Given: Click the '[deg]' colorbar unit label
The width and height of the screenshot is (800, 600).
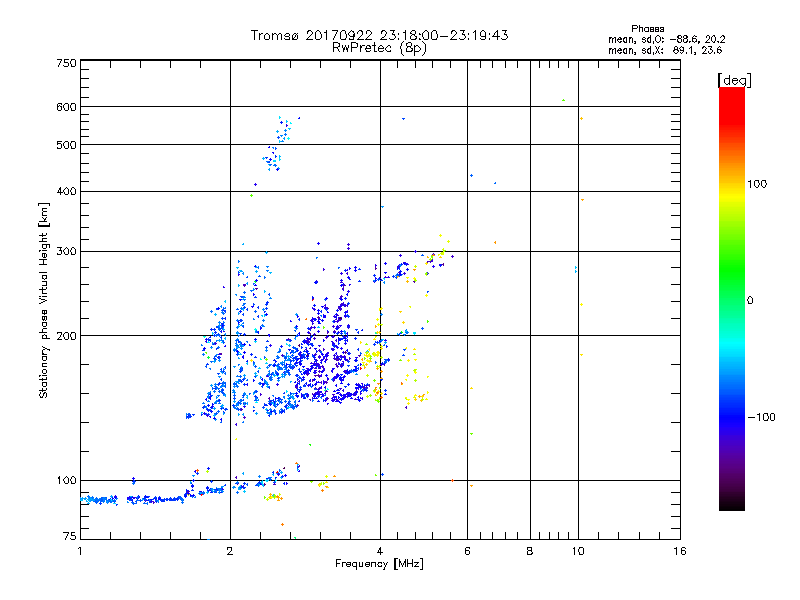Looking at the screenshot, I should coord(734,80).
